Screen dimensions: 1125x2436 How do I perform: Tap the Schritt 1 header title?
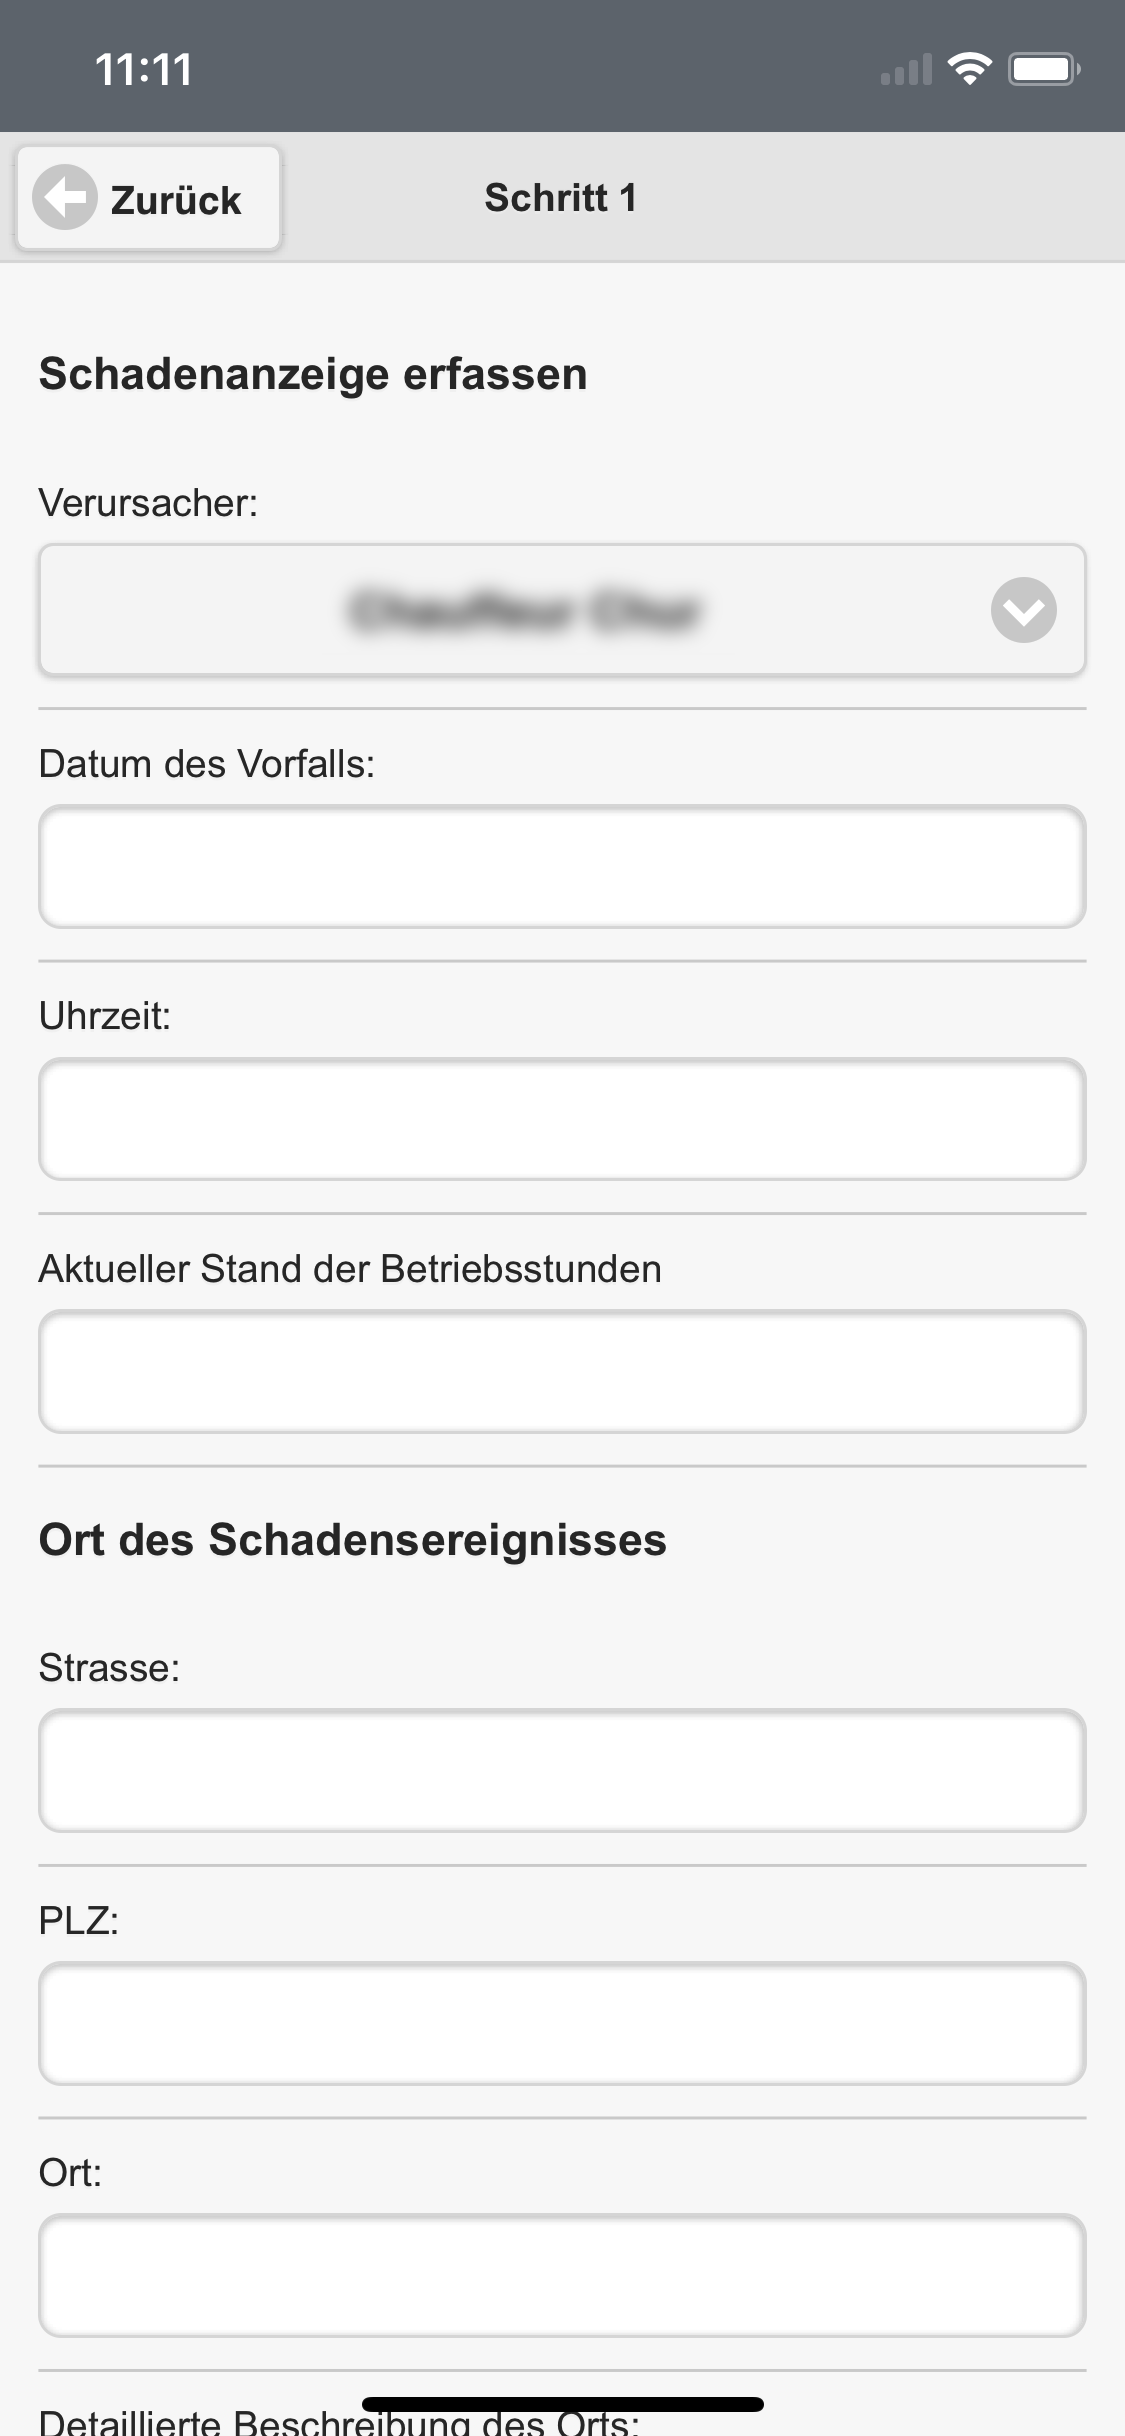(560, 198)
